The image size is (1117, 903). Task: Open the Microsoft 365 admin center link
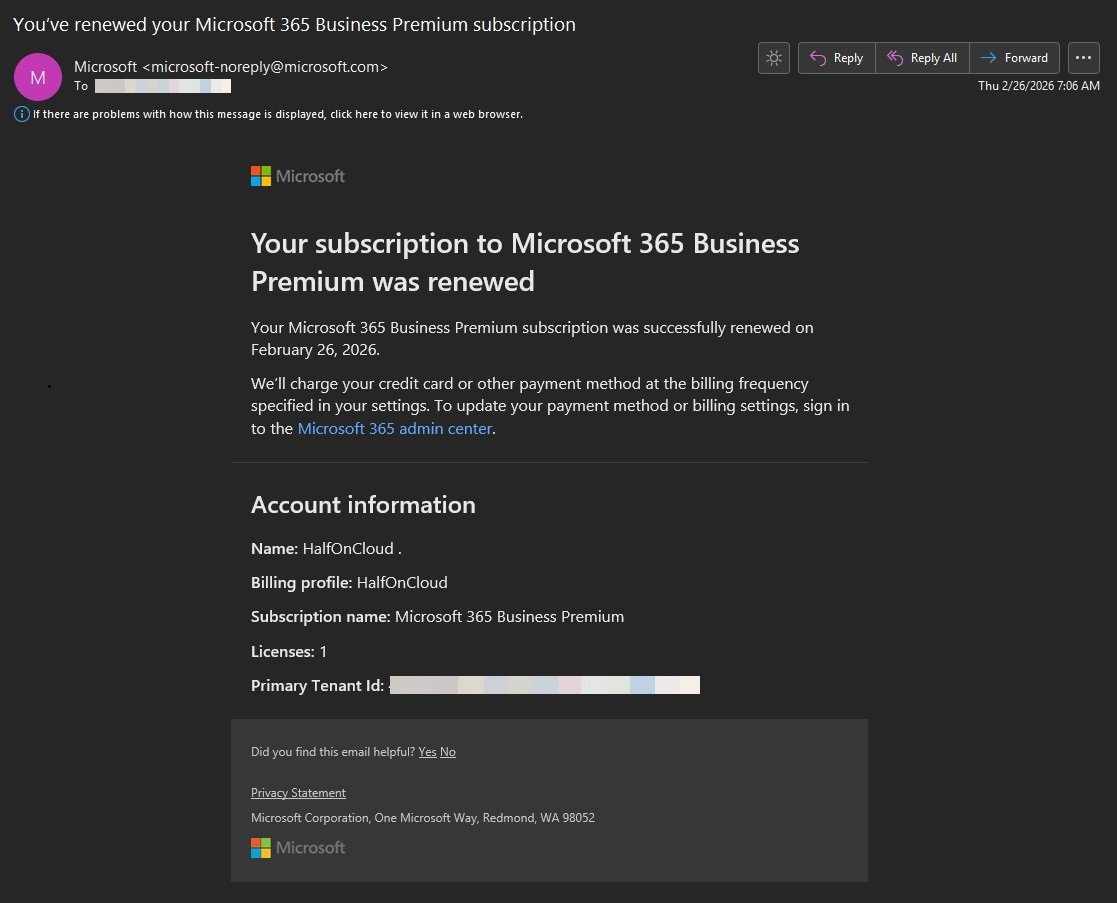click(x=394, y=428)
